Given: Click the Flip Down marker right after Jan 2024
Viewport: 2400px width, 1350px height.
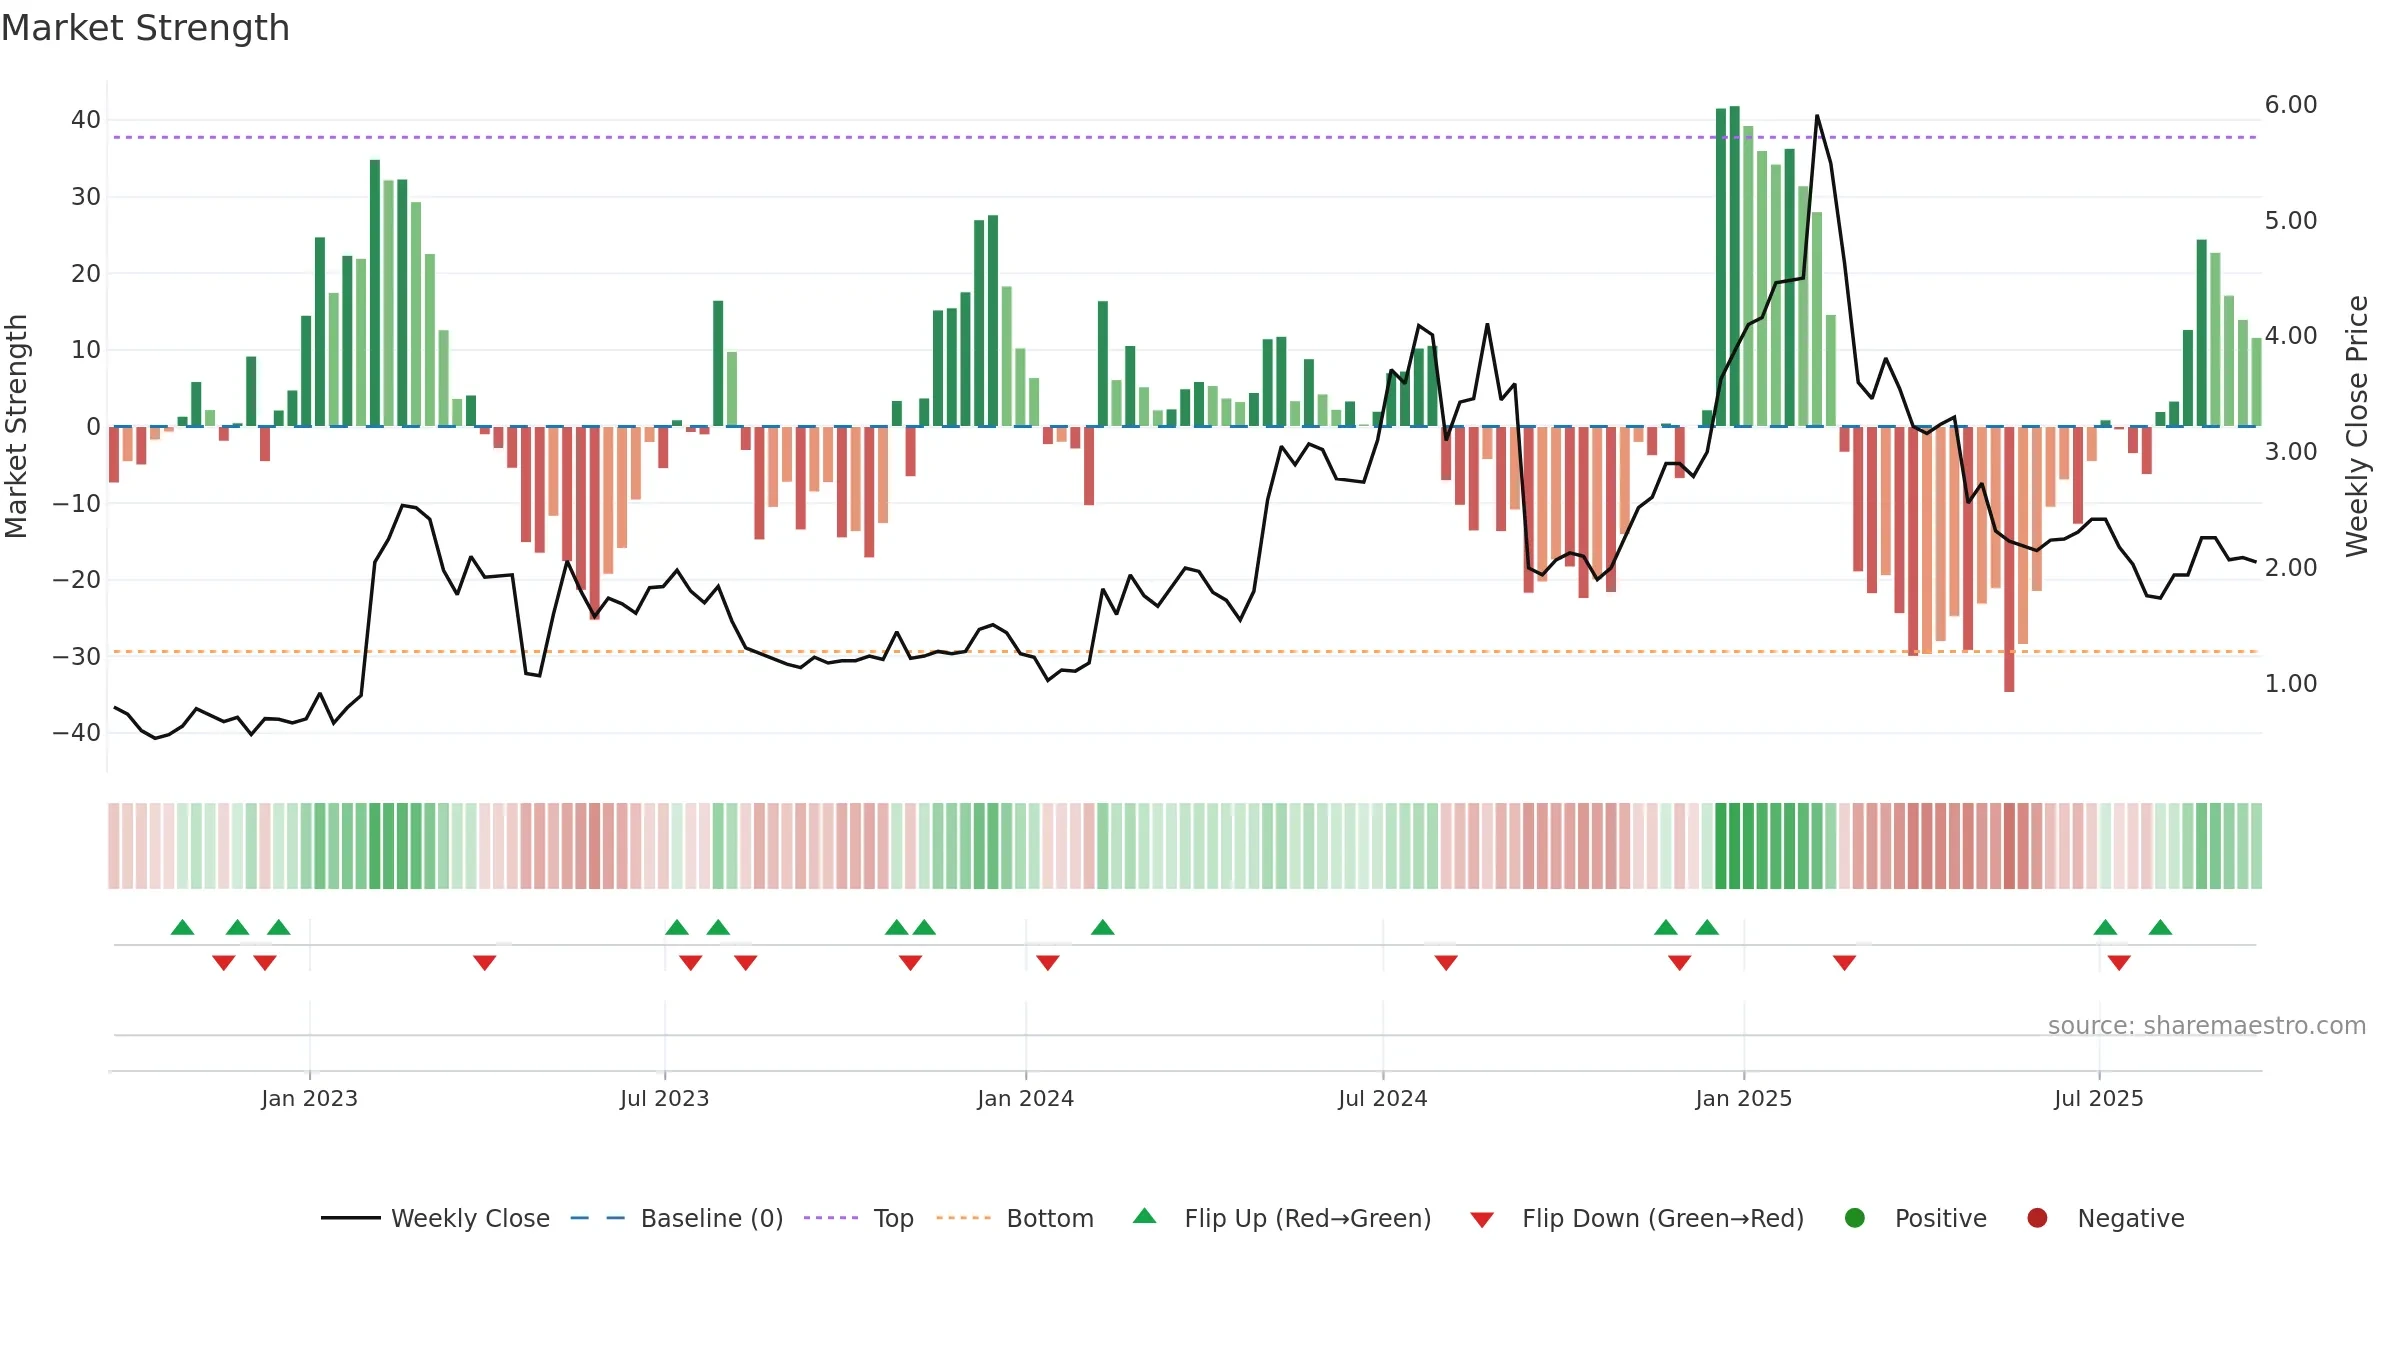Looking at the screenshot, I should point(1048,962).
